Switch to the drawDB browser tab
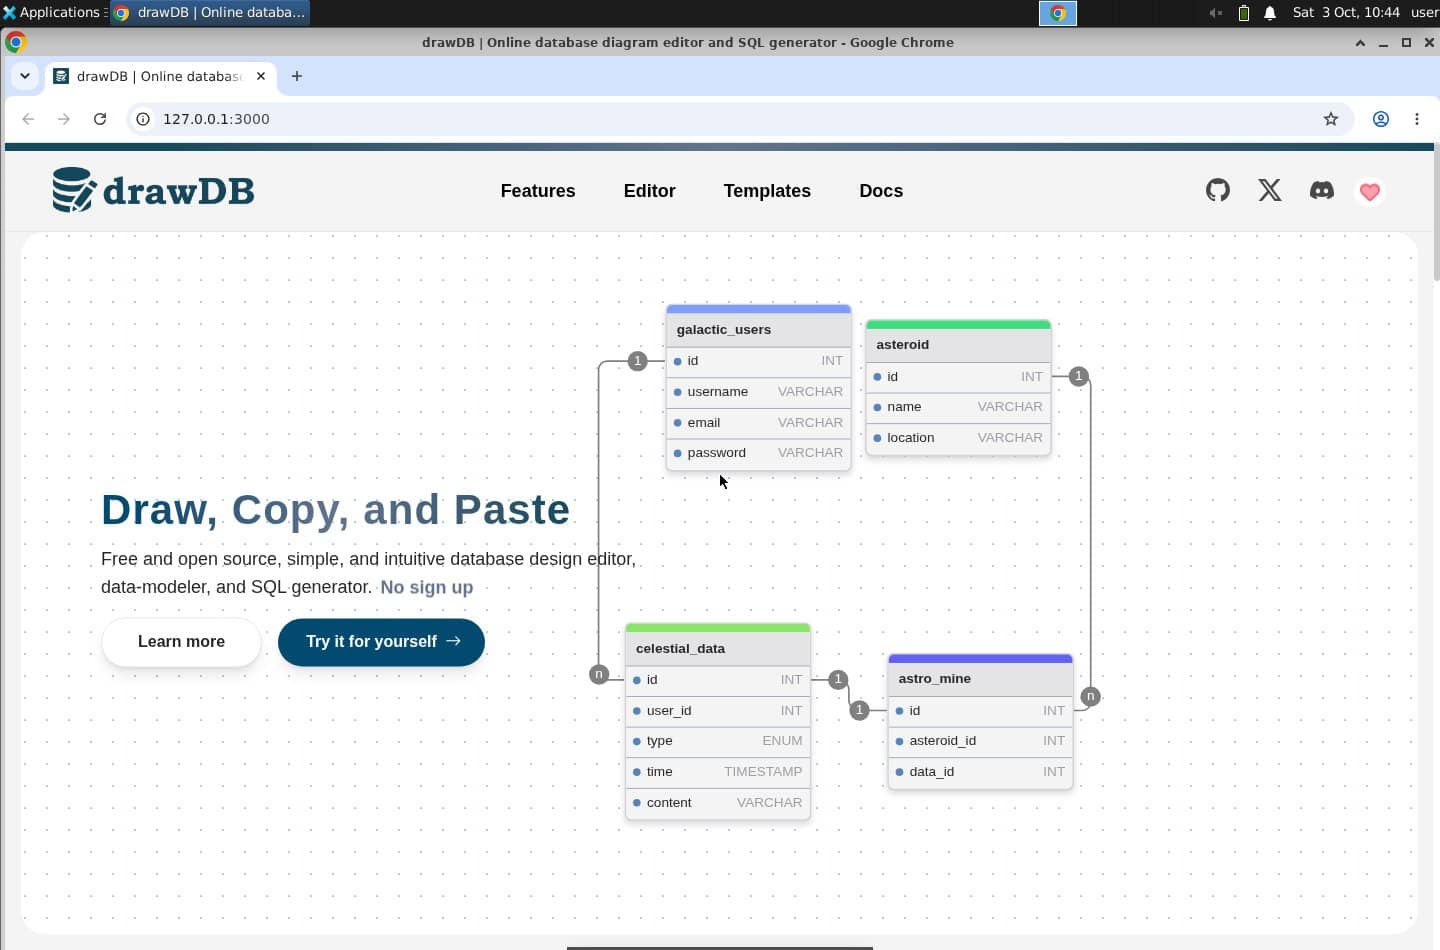1440x950 pixels. (160, 76)
